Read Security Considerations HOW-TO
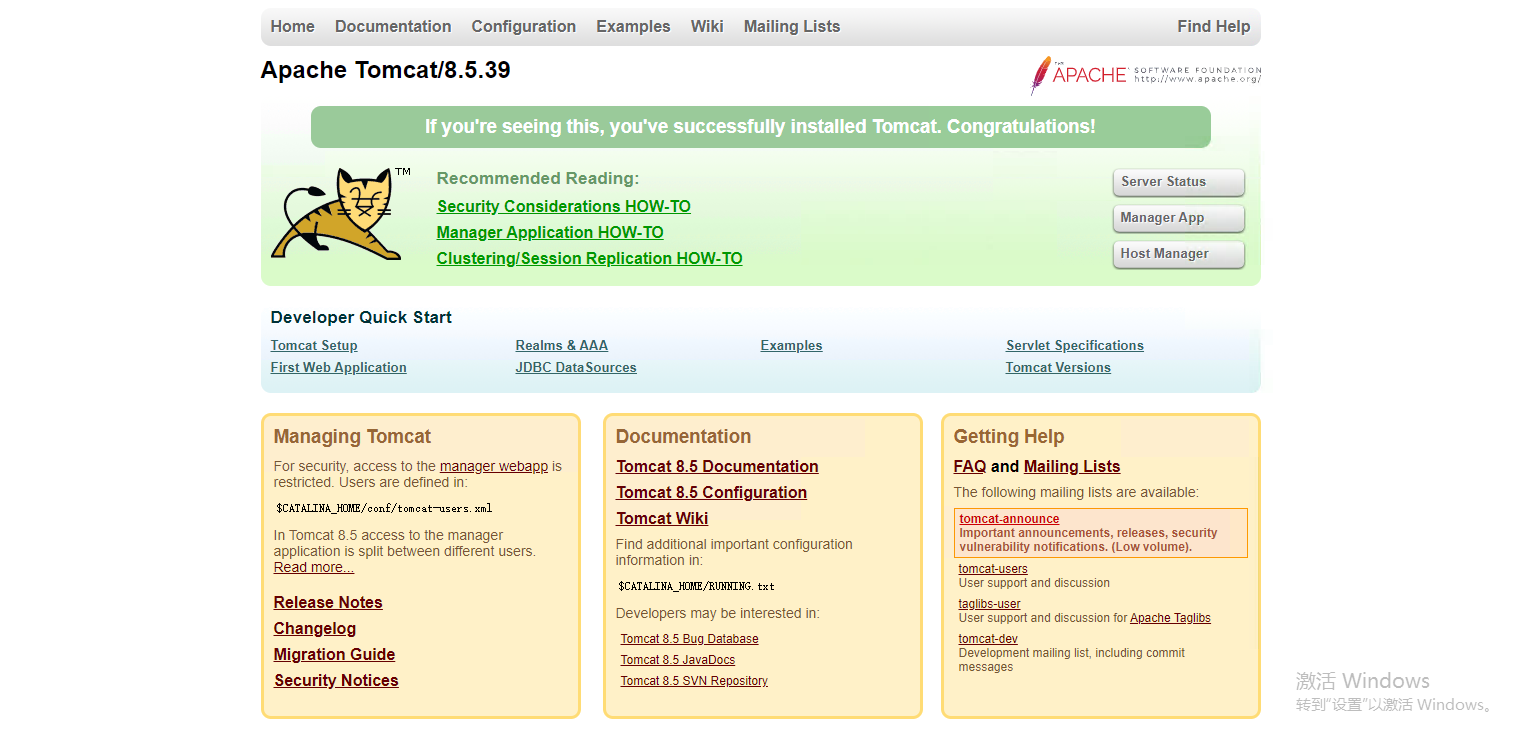 [x=564, y=207]
